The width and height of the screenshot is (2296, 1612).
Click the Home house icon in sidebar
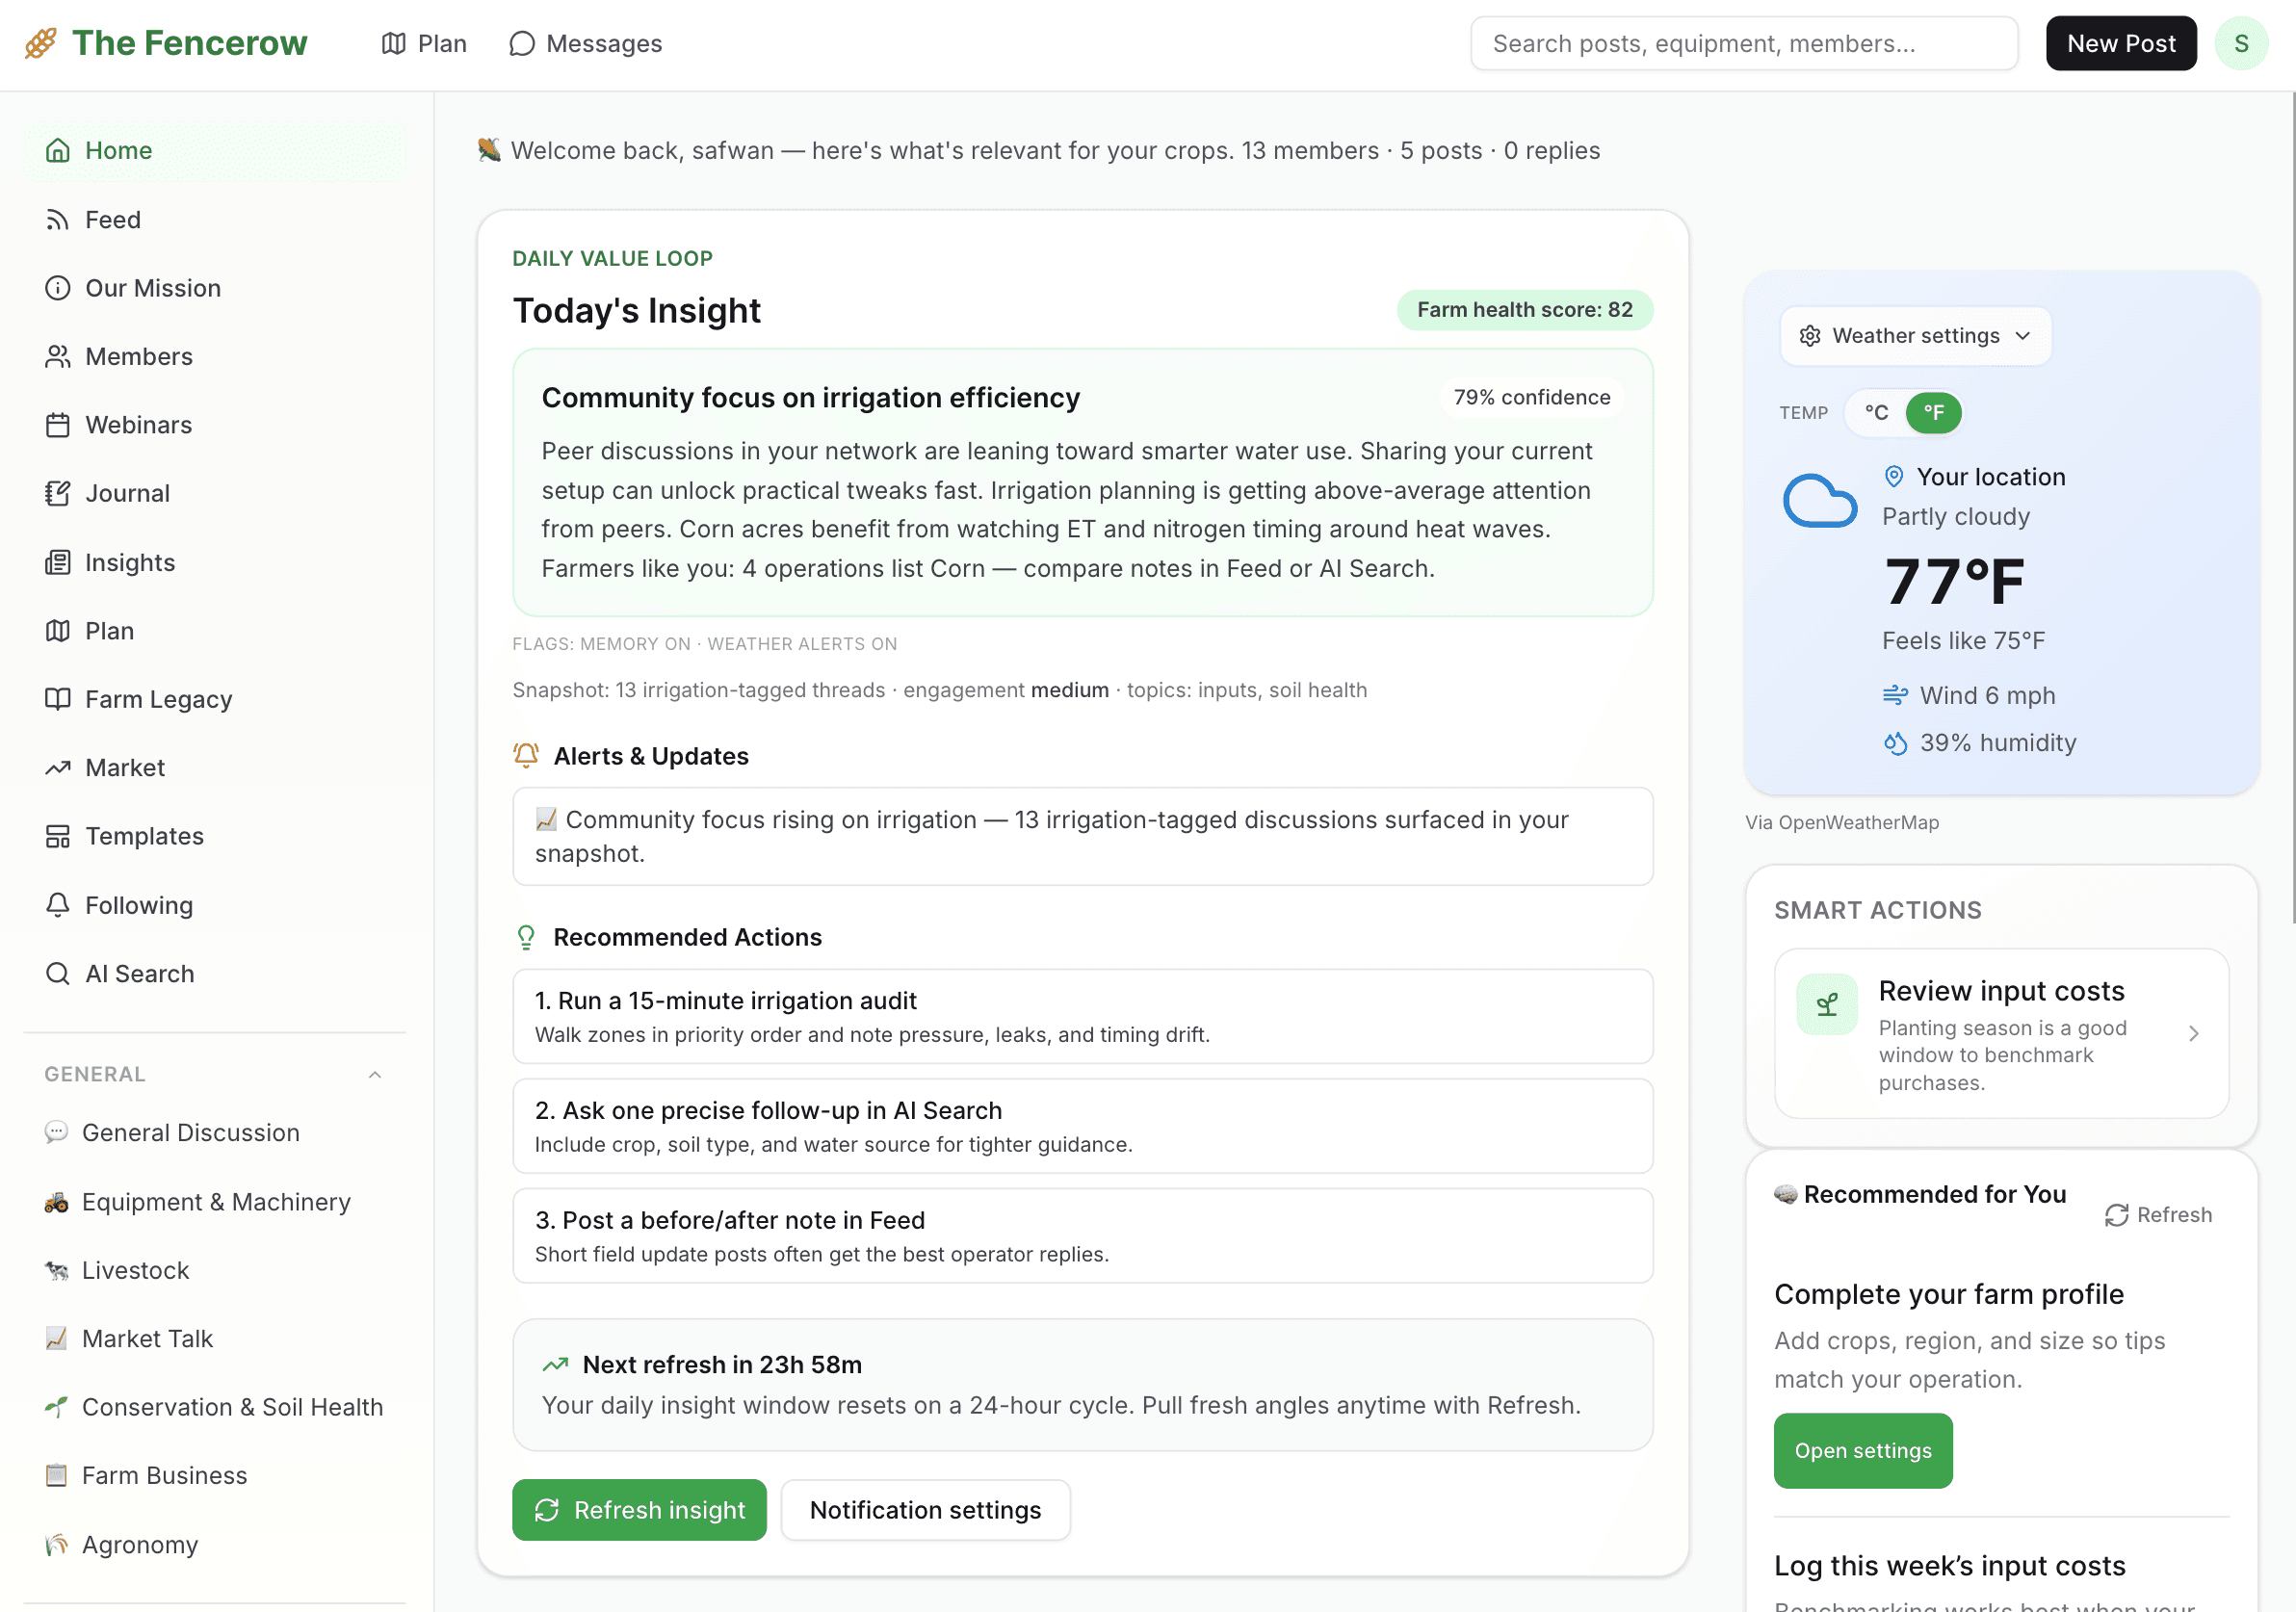tap(58, 150)
